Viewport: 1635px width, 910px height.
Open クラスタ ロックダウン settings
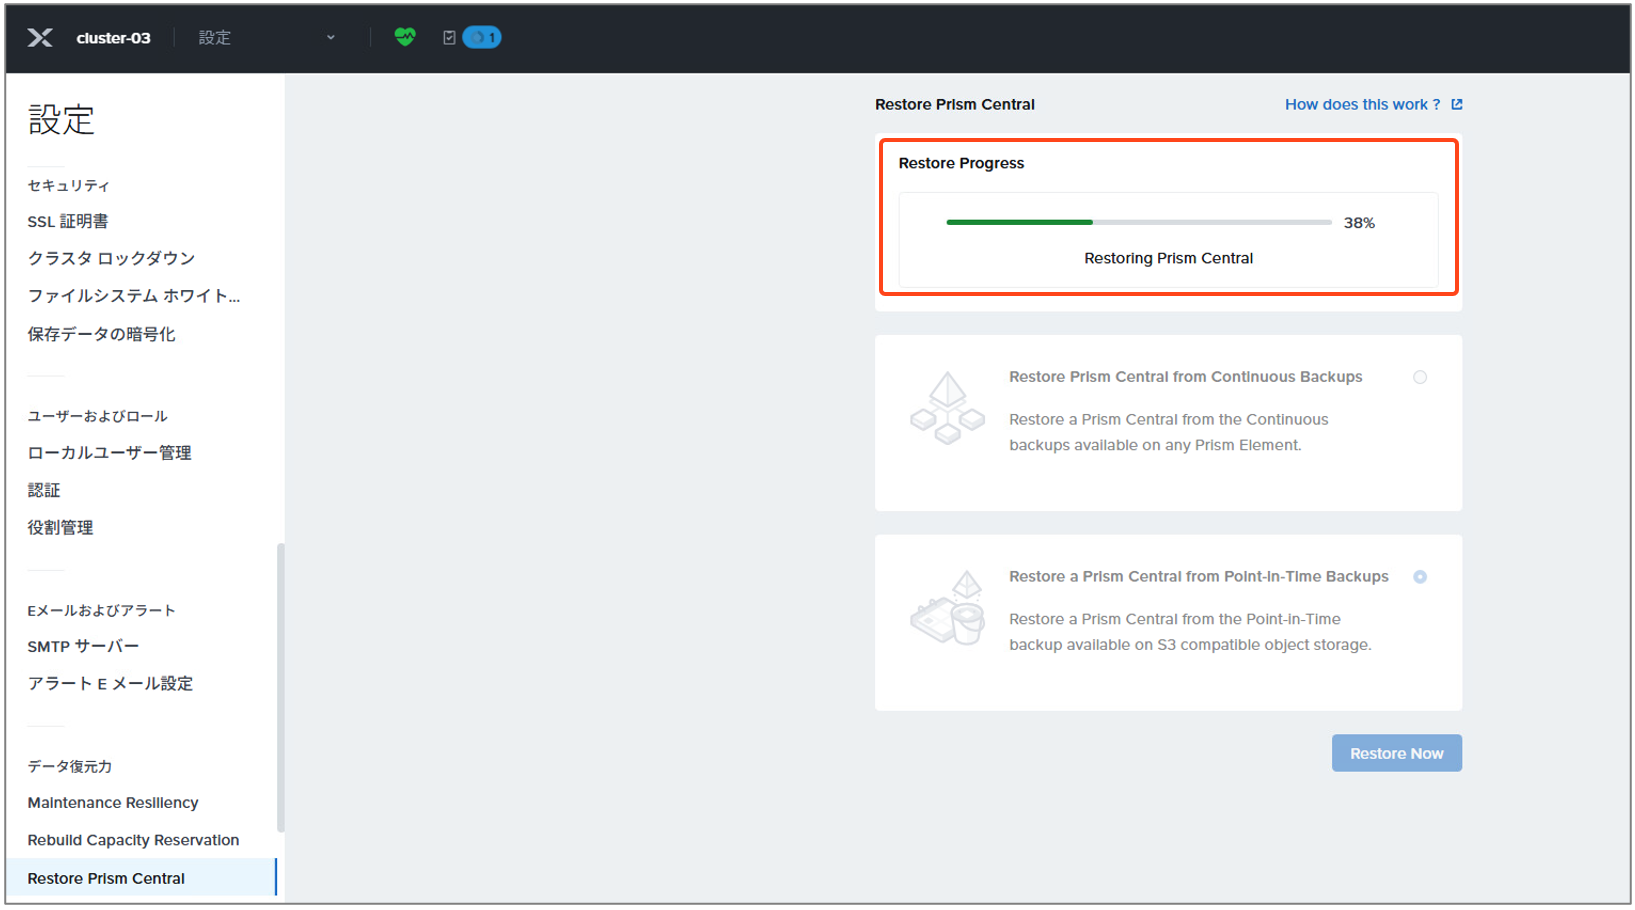[111, 258]
